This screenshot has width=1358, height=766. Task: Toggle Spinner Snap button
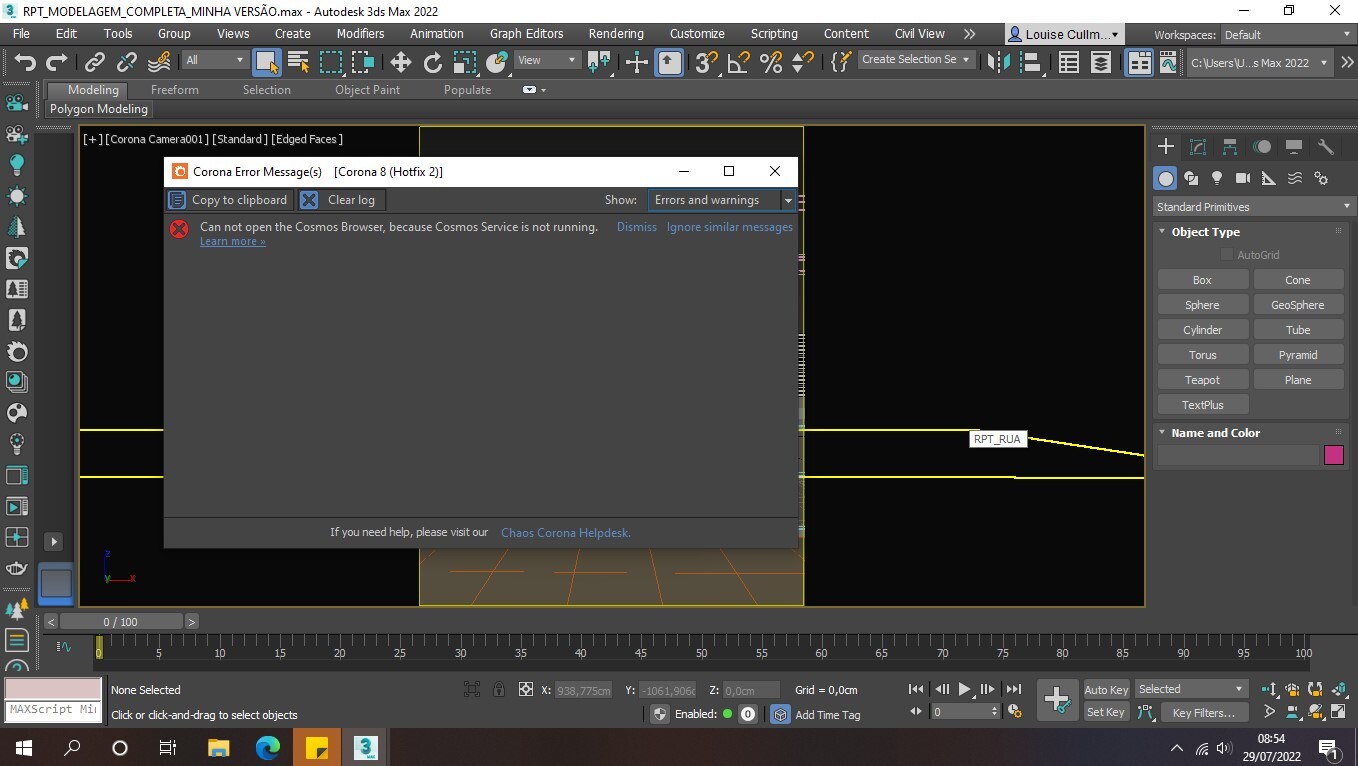coord(802,62)
